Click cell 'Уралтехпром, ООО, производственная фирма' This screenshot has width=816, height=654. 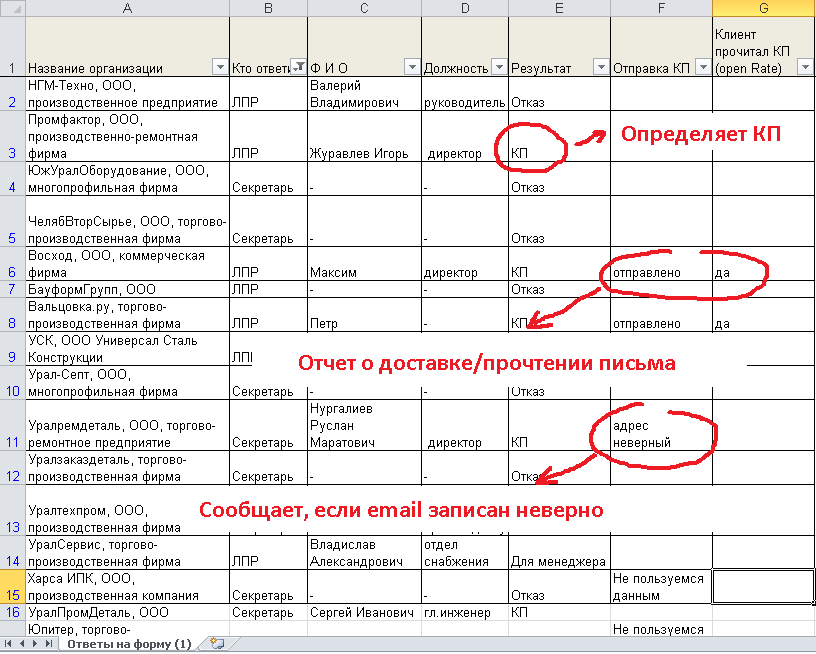click(x=127, y=510)
